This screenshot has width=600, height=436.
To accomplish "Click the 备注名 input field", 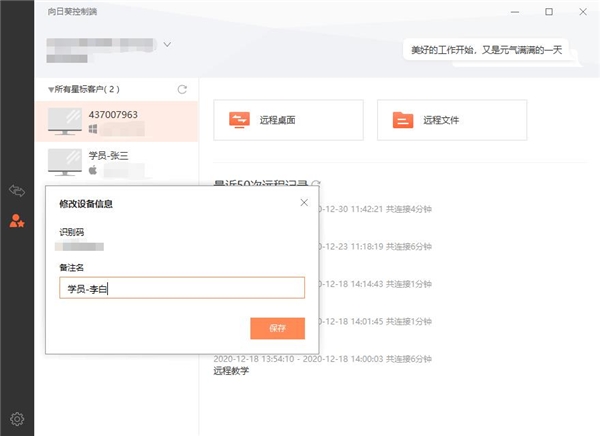I will point(182,288).
